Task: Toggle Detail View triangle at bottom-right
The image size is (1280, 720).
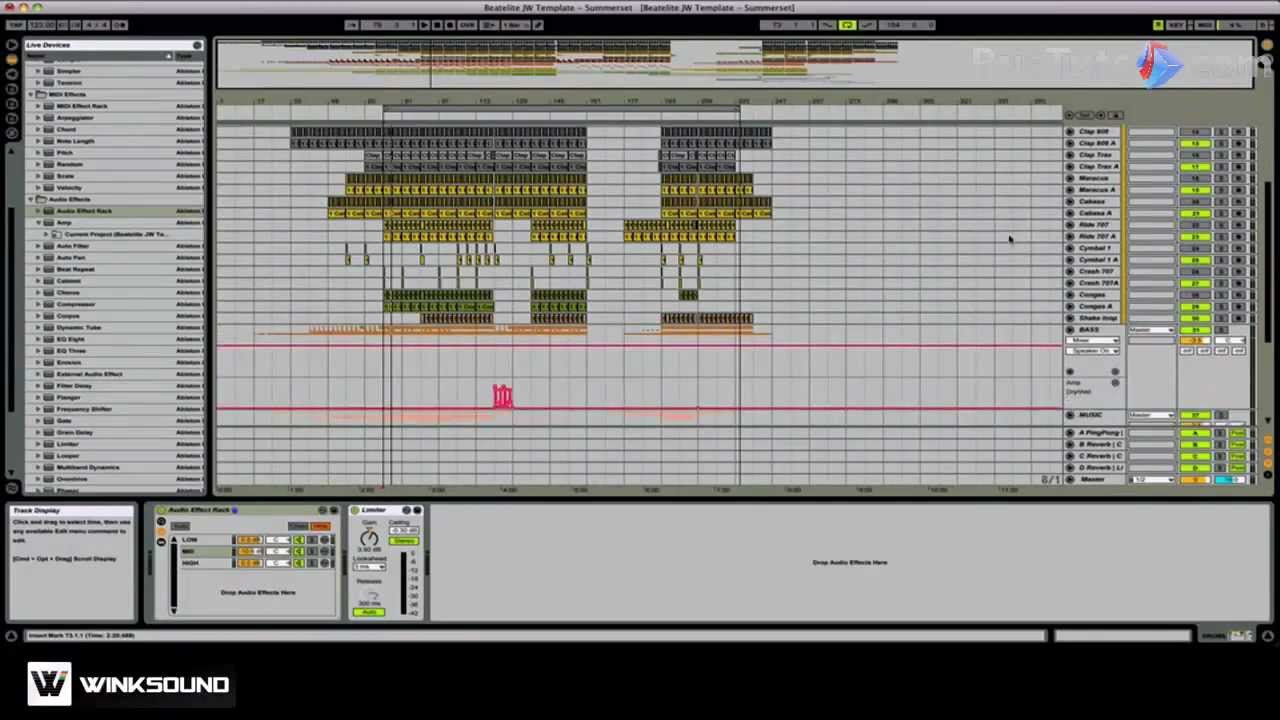Action: (x=1267, y=635)
